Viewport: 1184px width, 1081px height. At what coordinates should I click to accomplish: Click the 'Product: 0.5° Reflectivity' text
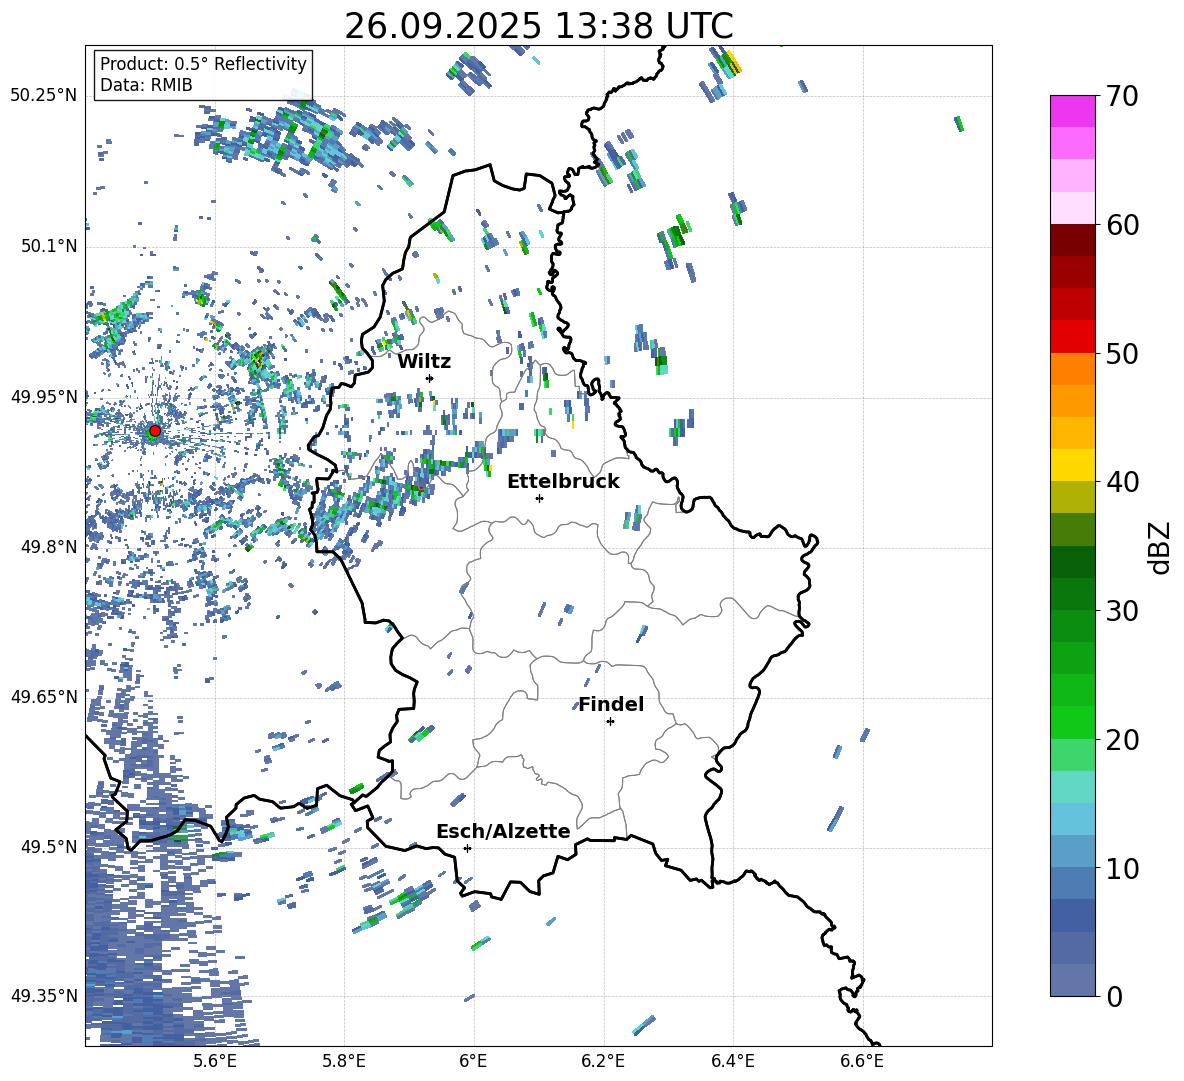pos(203,63)
